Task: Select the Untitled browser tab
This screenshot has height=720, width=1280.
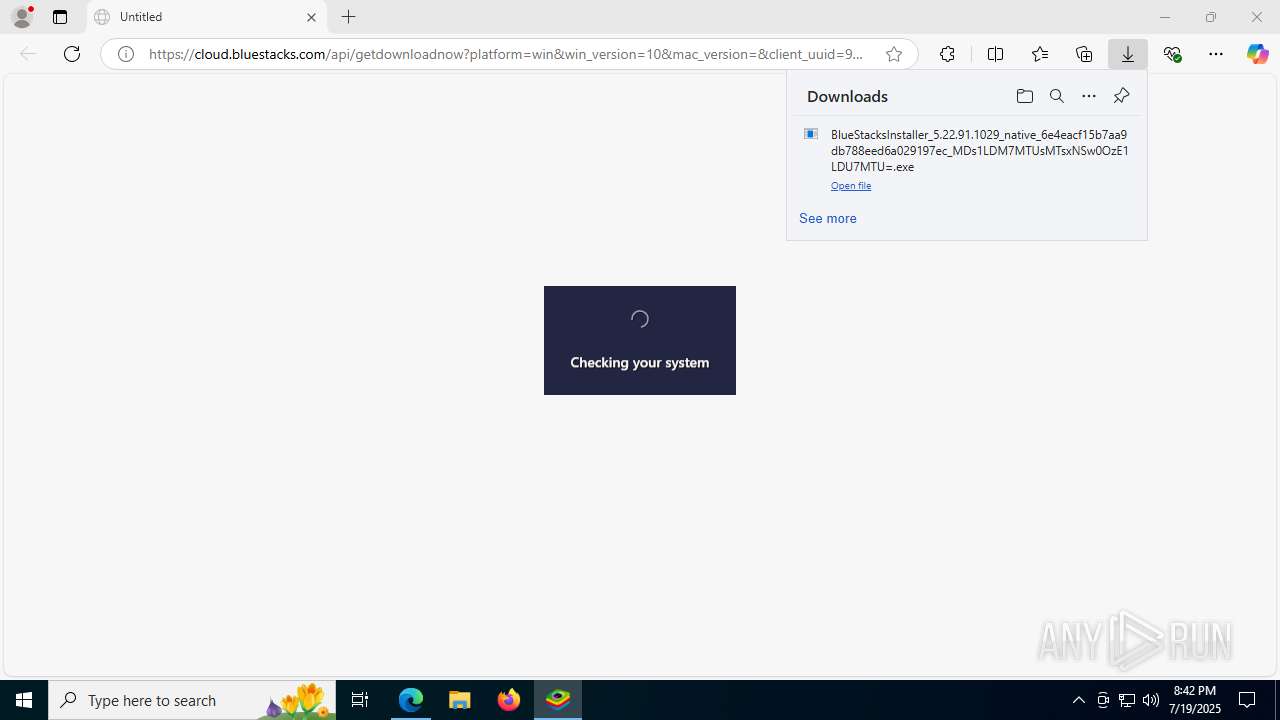Action: (206, 17)
